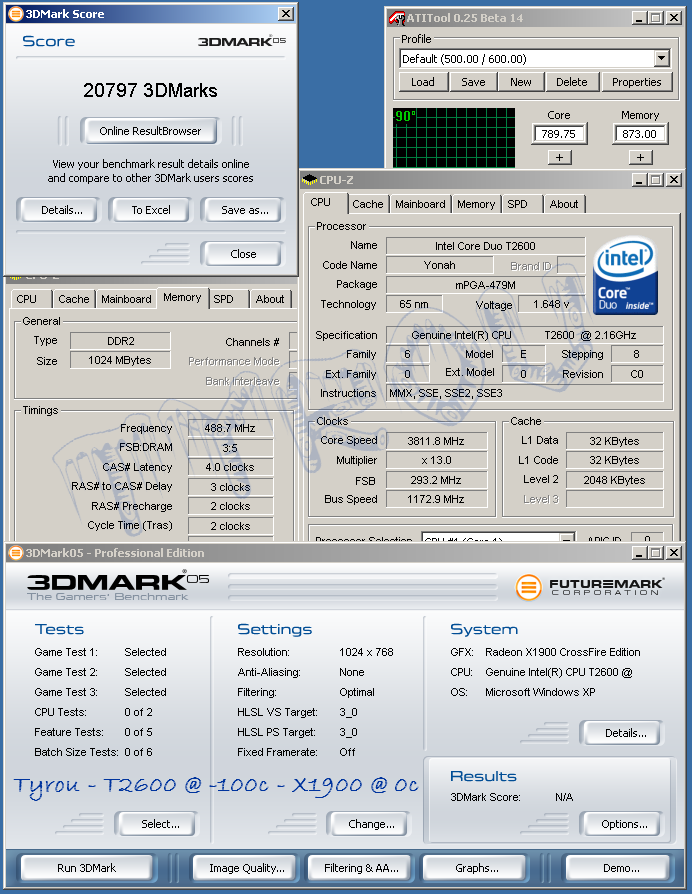692x894 pixels.
Task: Select Mainboard tab in background CPU-Z window
Action: point(126,299)
